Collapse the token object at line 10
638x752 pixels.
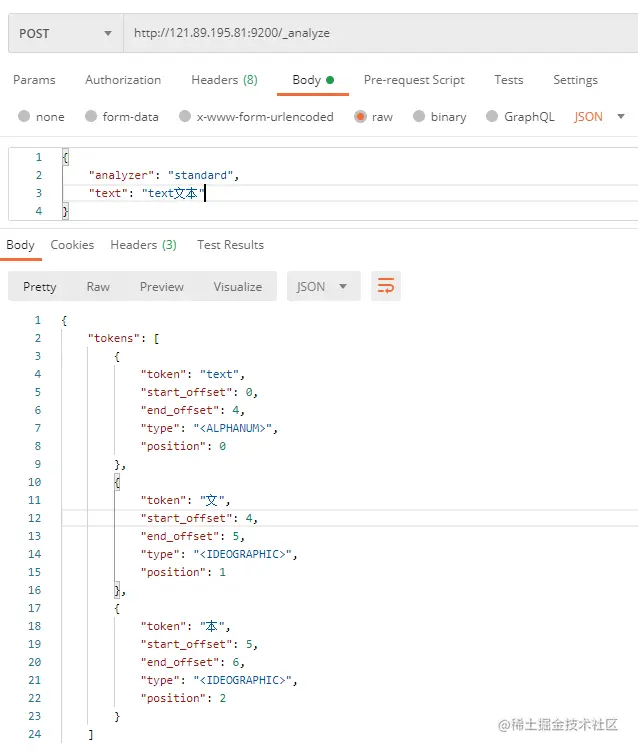(x=117, y=482)
